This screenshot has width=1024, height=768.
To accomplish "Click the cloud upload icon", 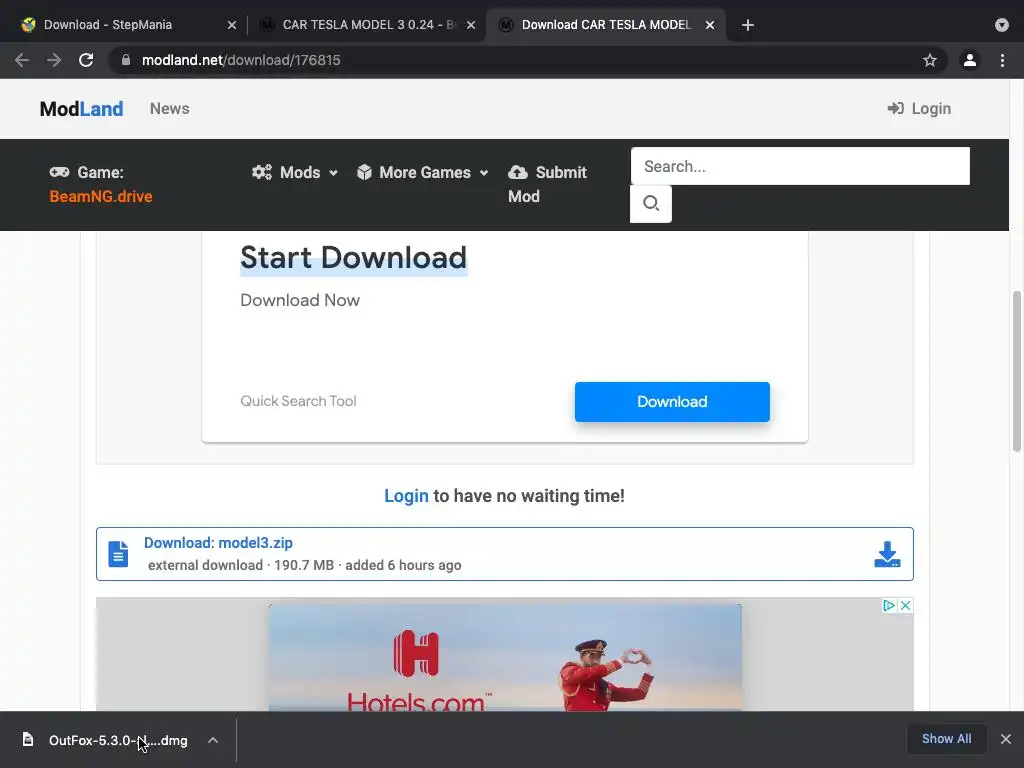I will (518, 172).
